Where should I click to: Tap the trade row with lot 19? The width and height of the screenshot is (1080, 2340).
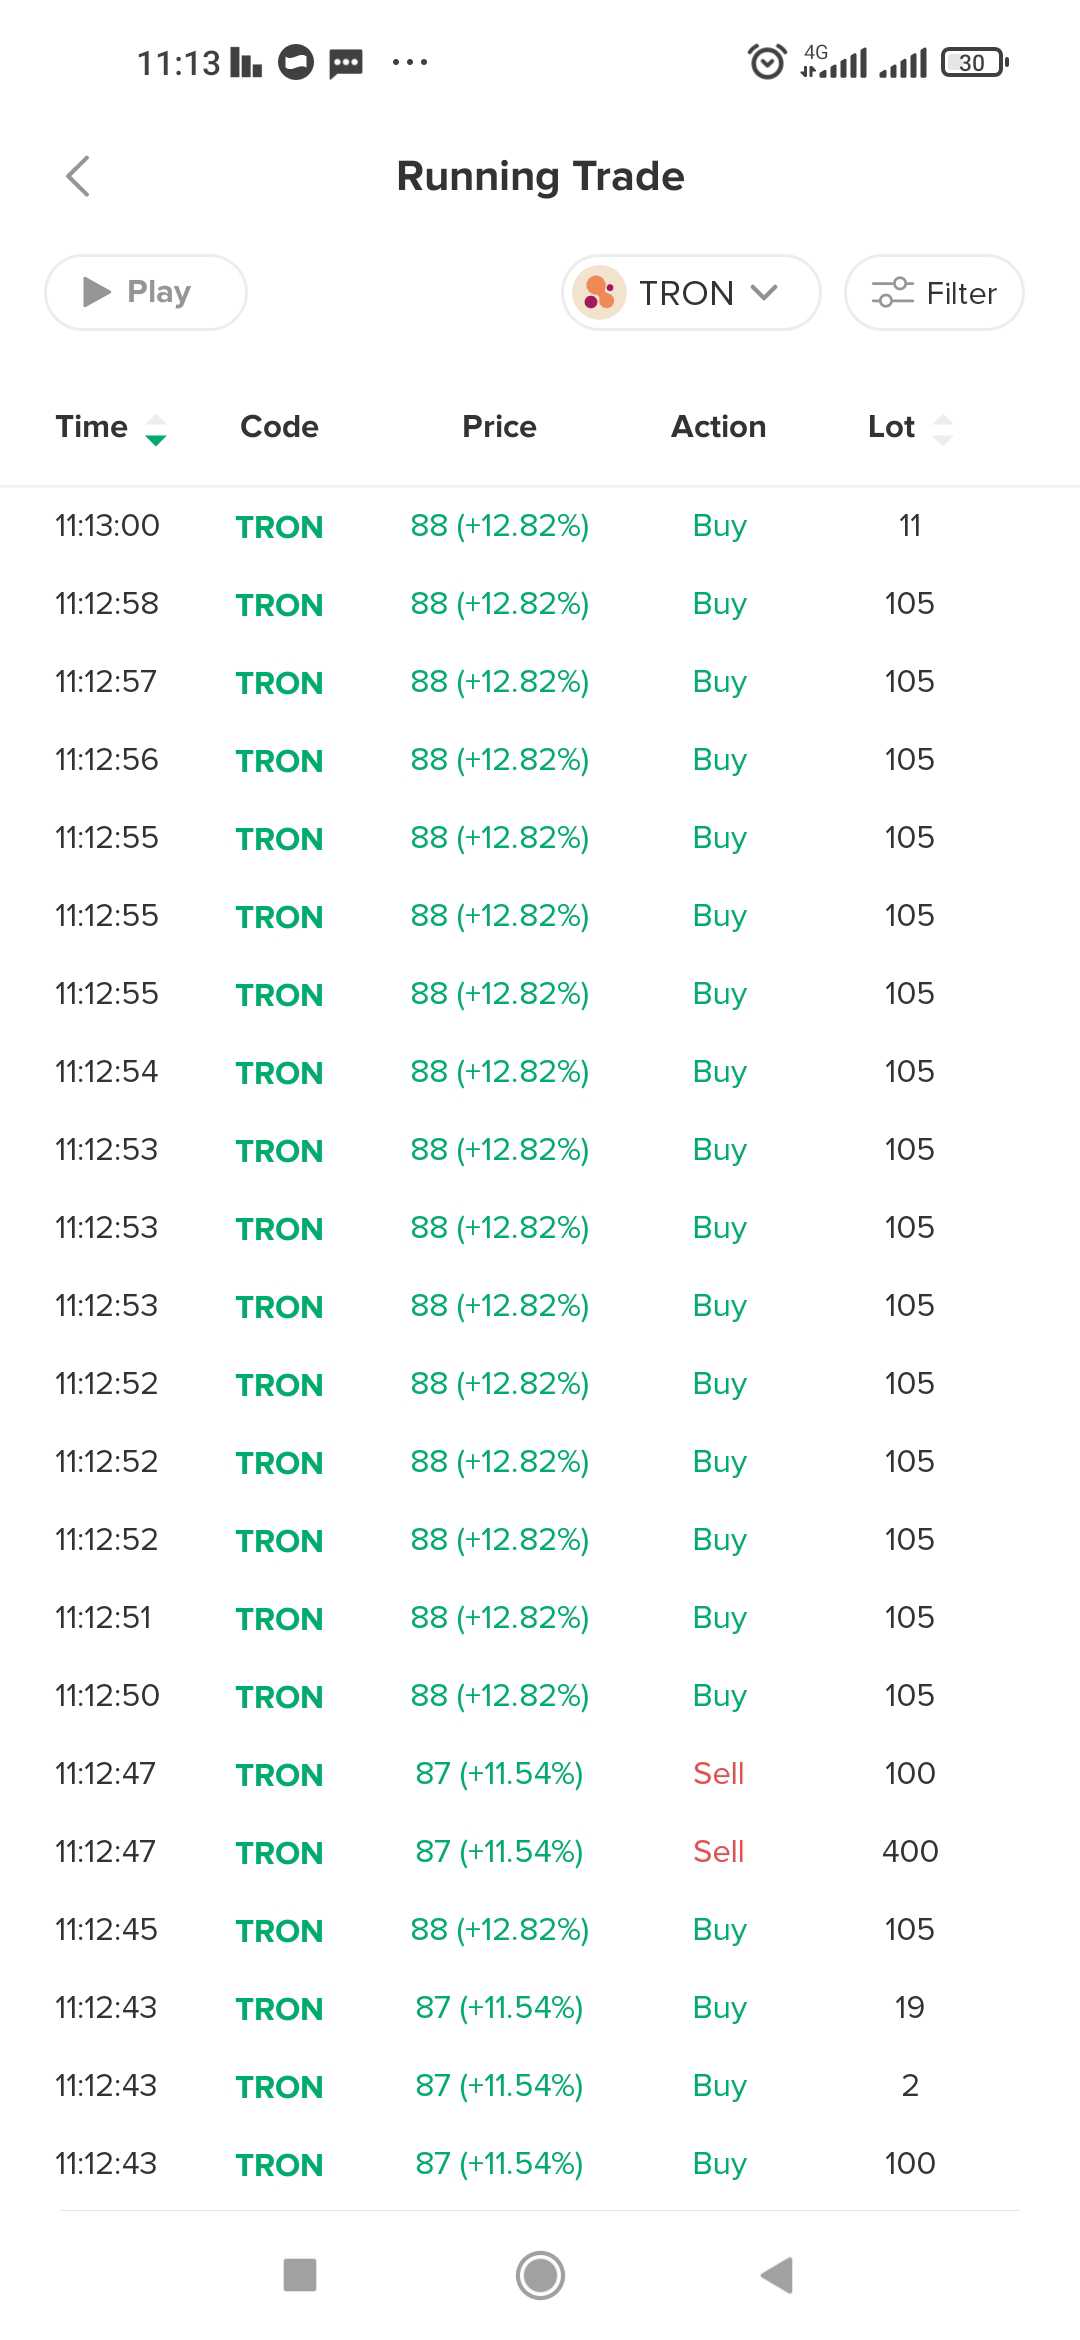pos(540,2007)
